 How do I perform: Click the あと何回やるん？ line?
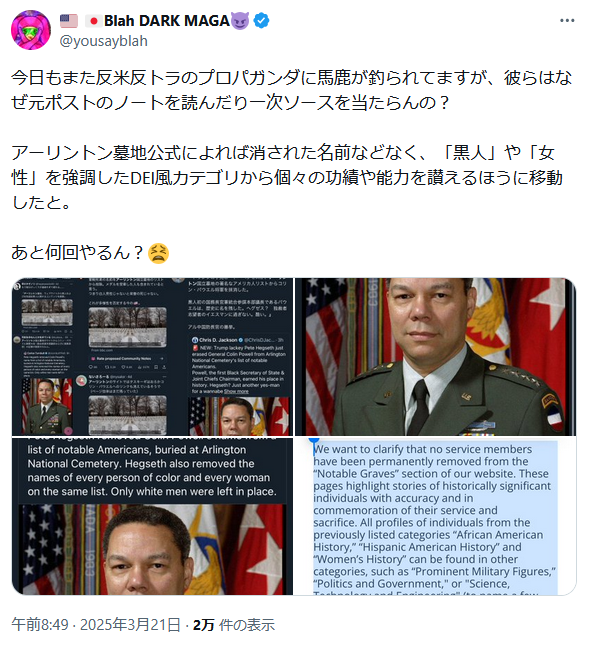point(77,253)
